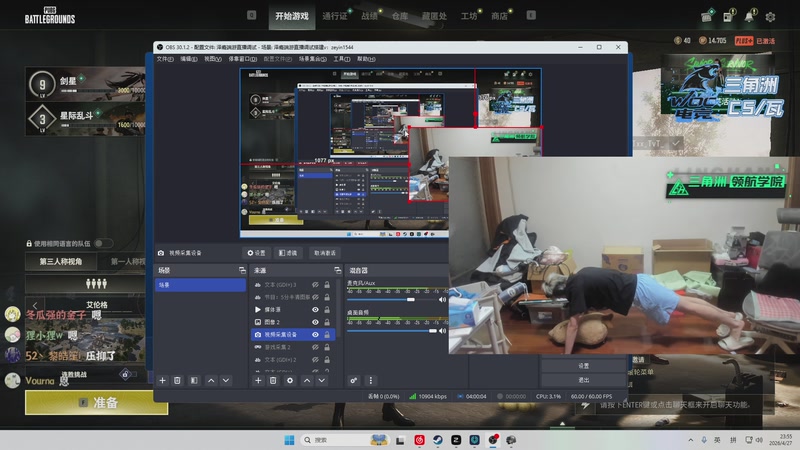Move selected scene up with chevron
Viewport: 800px width, 450px height.
pyautogui.click(x=211, y=381)
